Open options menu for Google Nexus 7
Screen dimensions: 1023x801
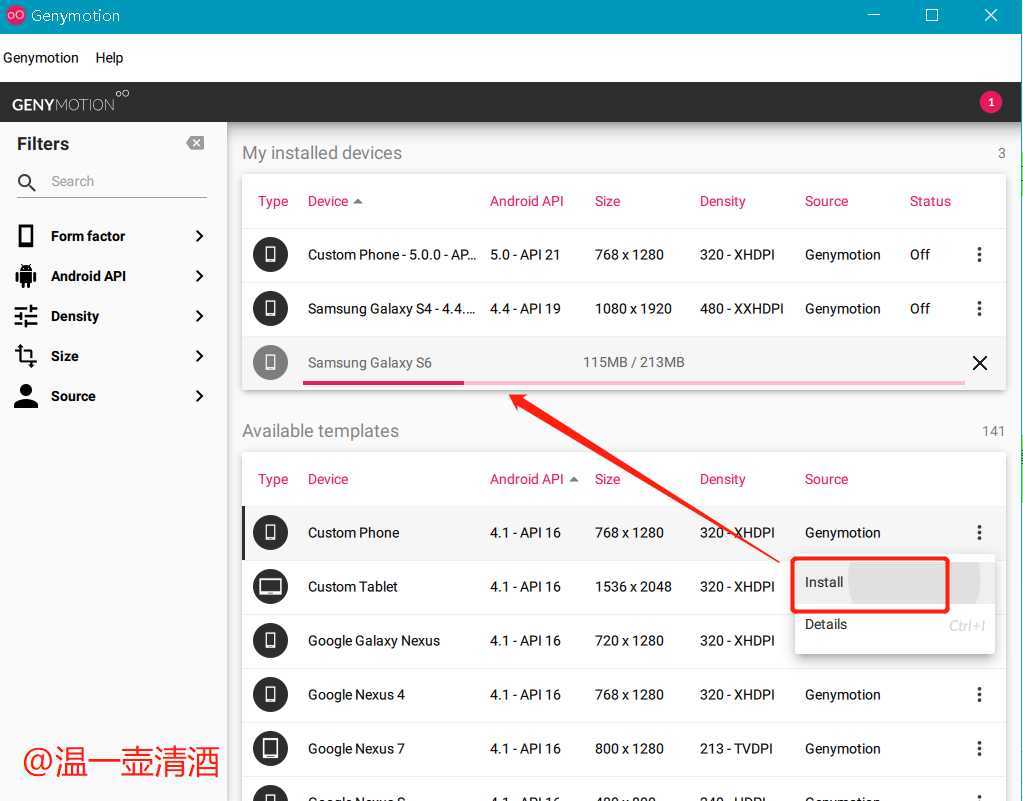979,749
